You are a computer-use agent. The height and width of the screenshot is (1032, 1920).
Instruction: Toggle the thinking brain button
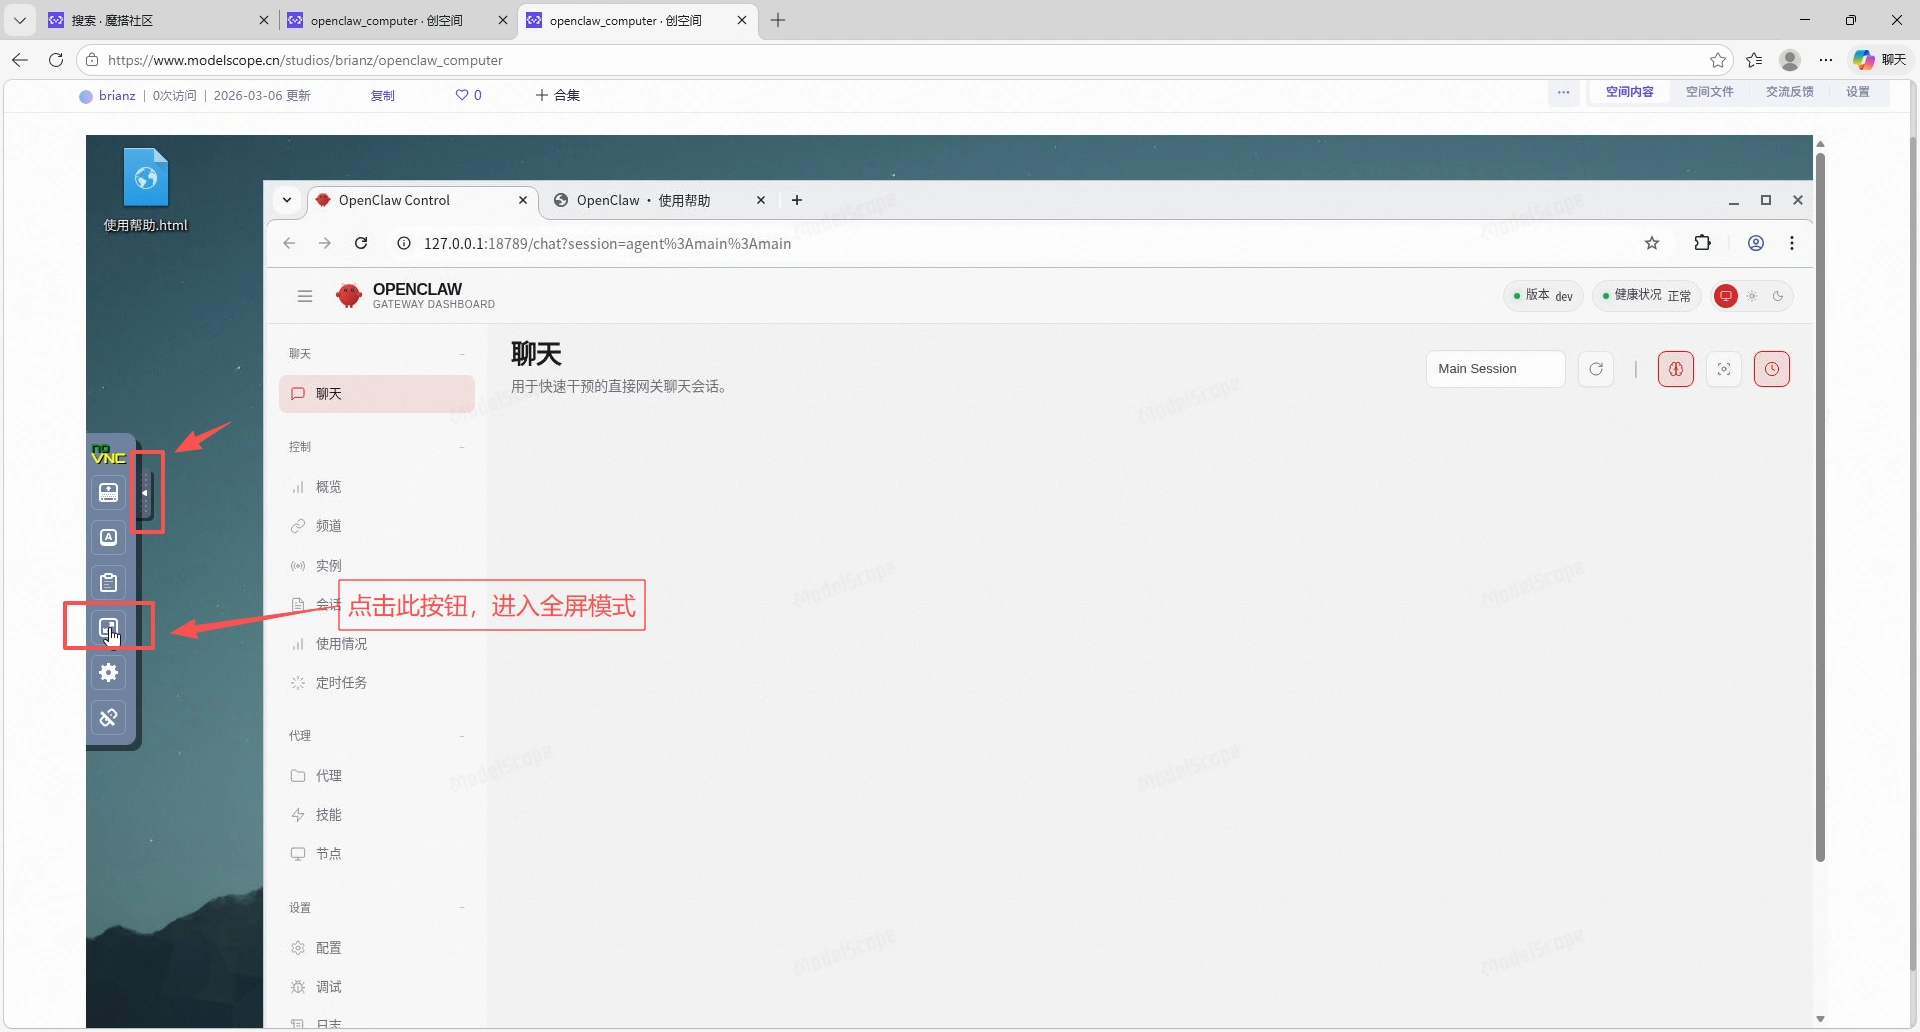(1676, 369)
